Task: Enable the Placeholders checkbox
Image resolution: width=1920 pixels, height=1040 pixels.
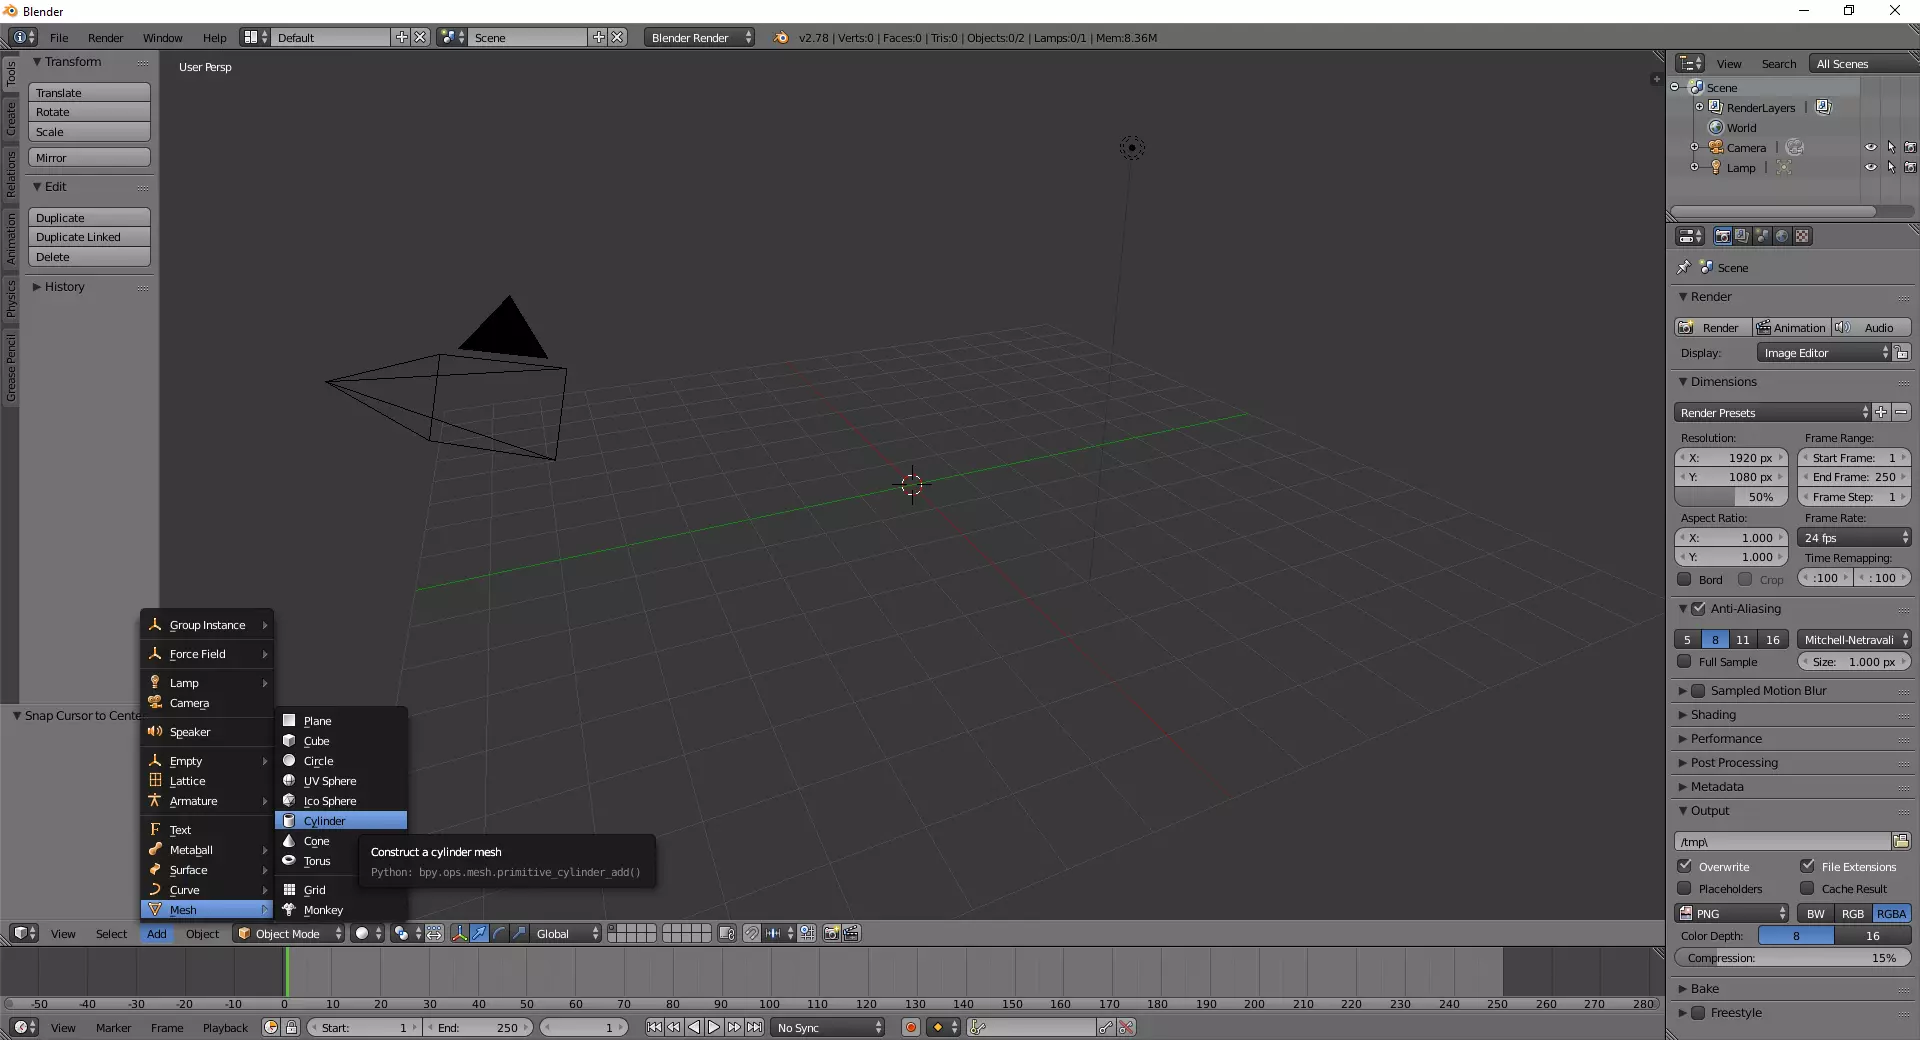Action: (x=1685, y=888)
